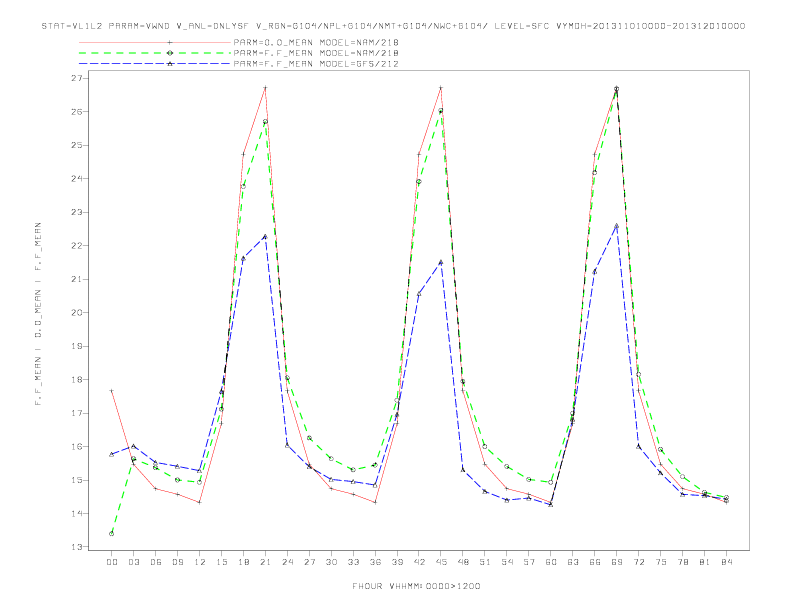Click x-axis tick label 09
792x612 pixels.
[x=177, y=562]
